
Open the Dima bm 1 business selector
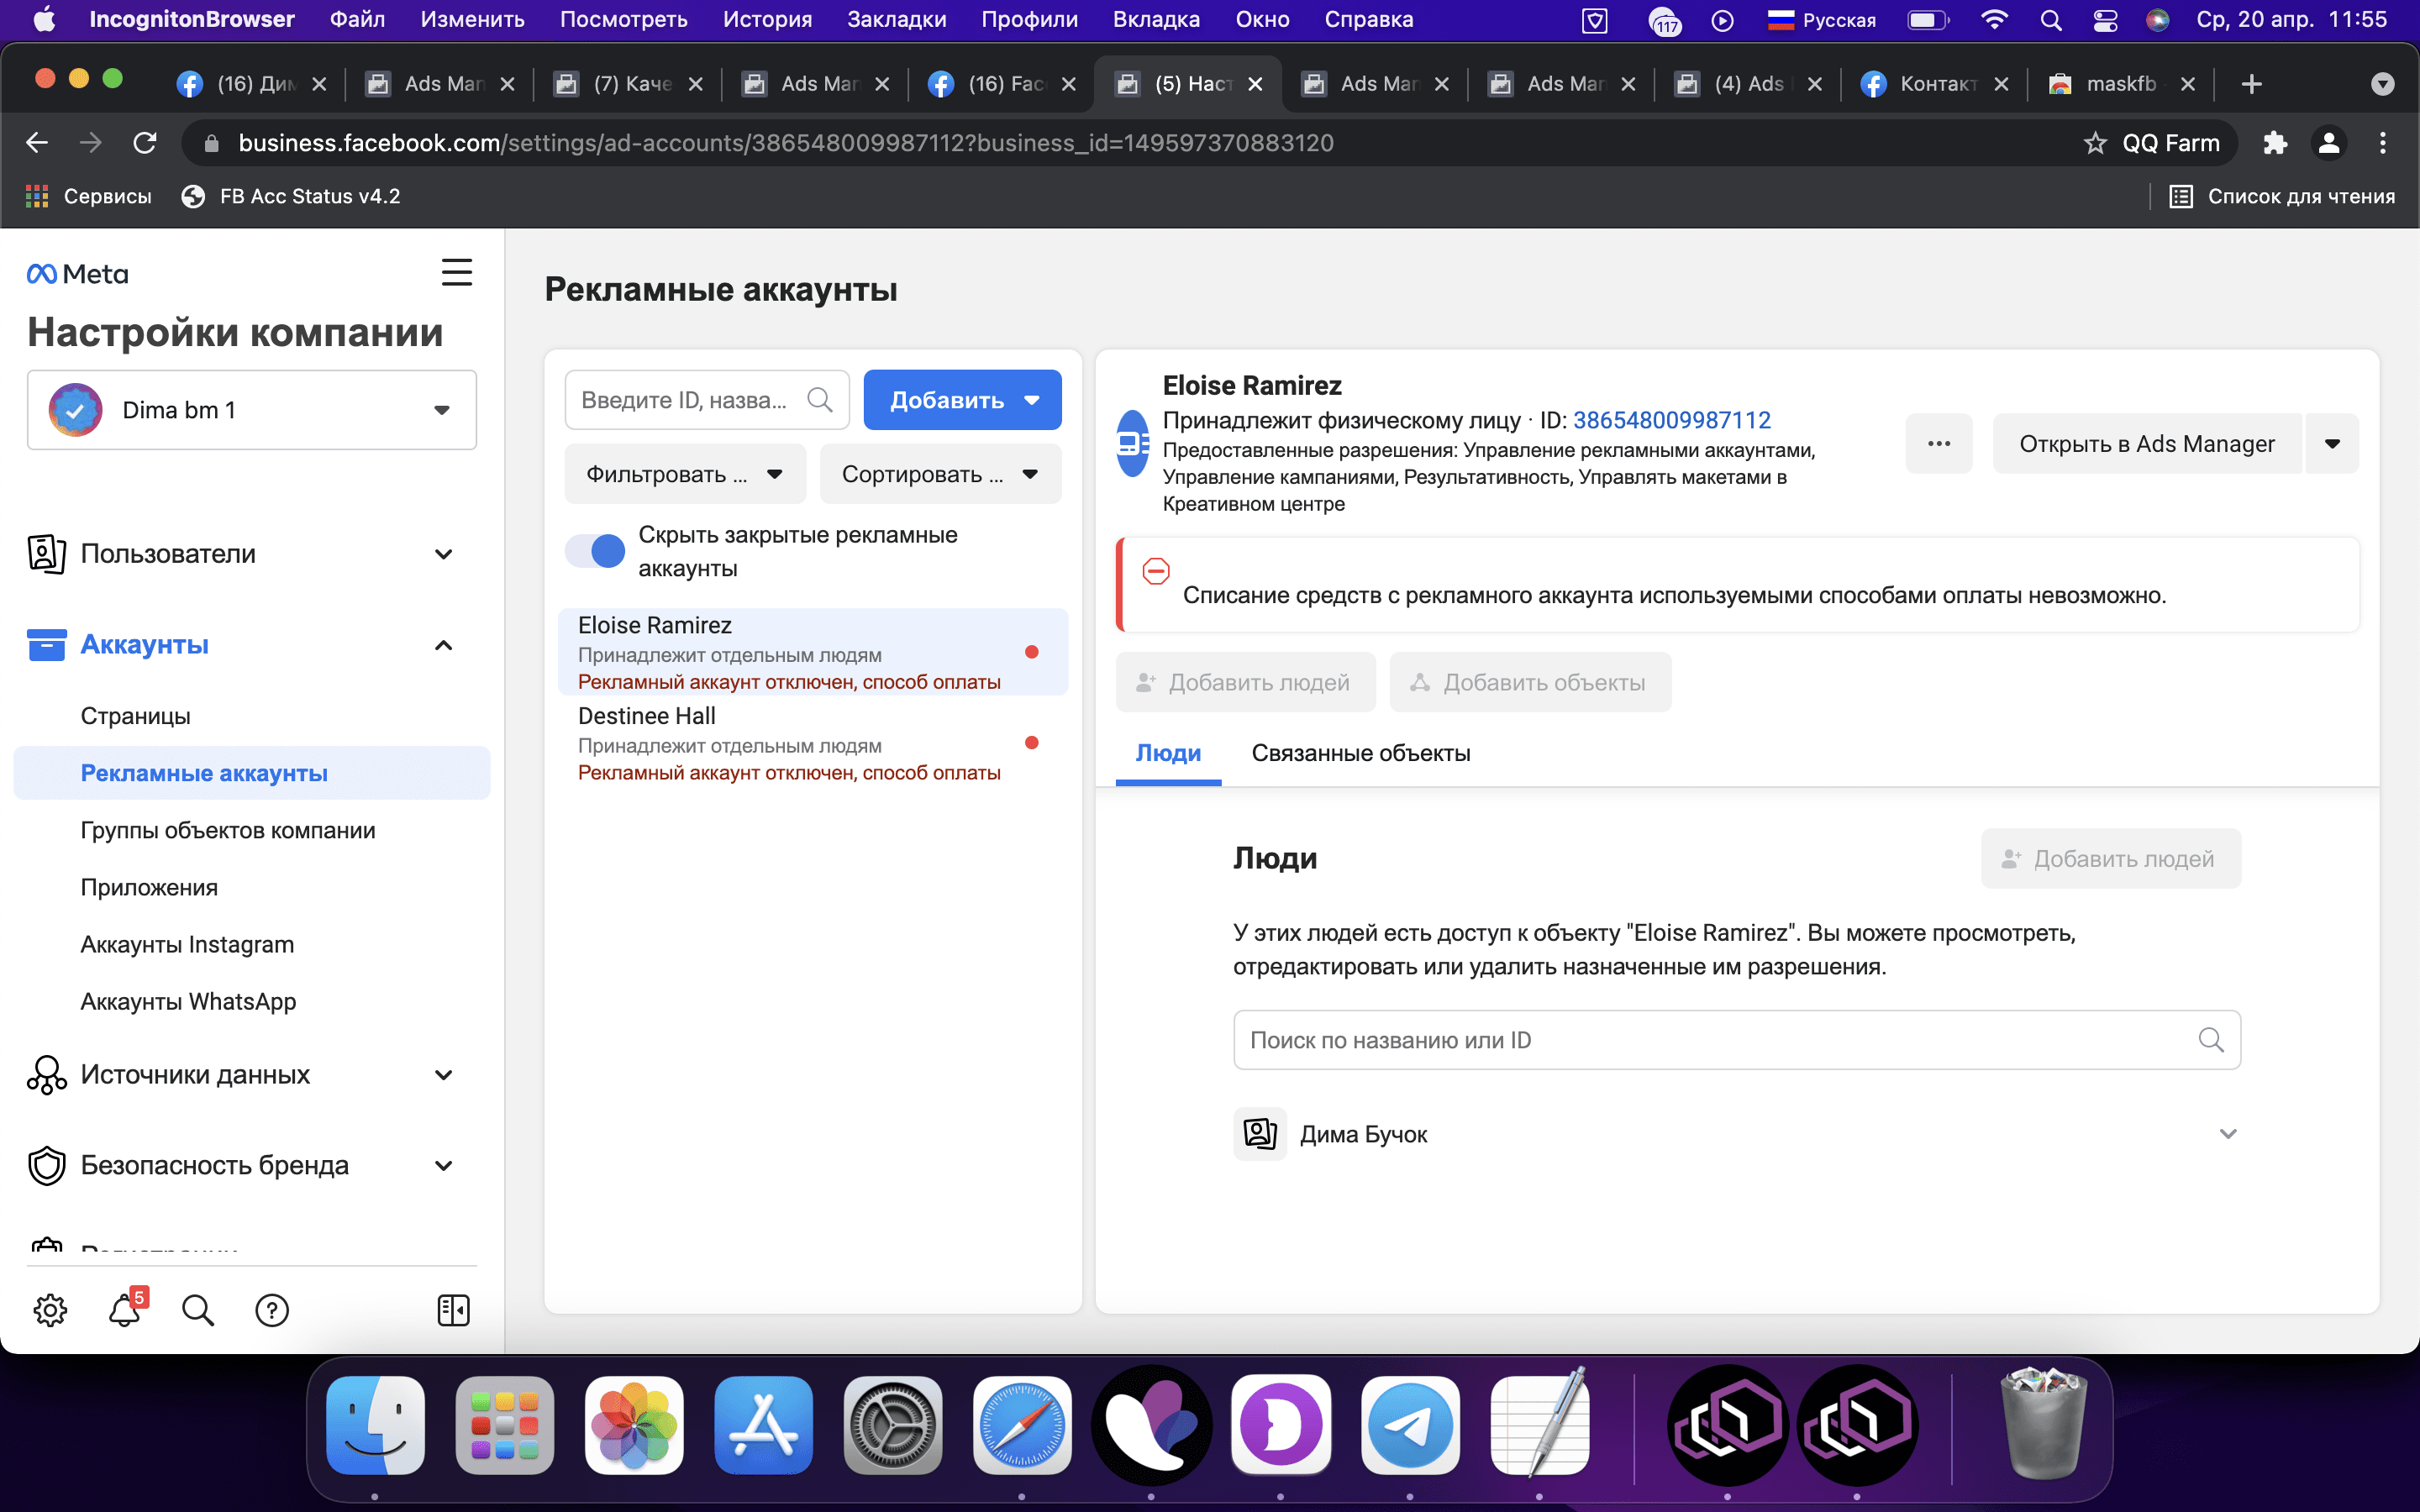(252, 410)
